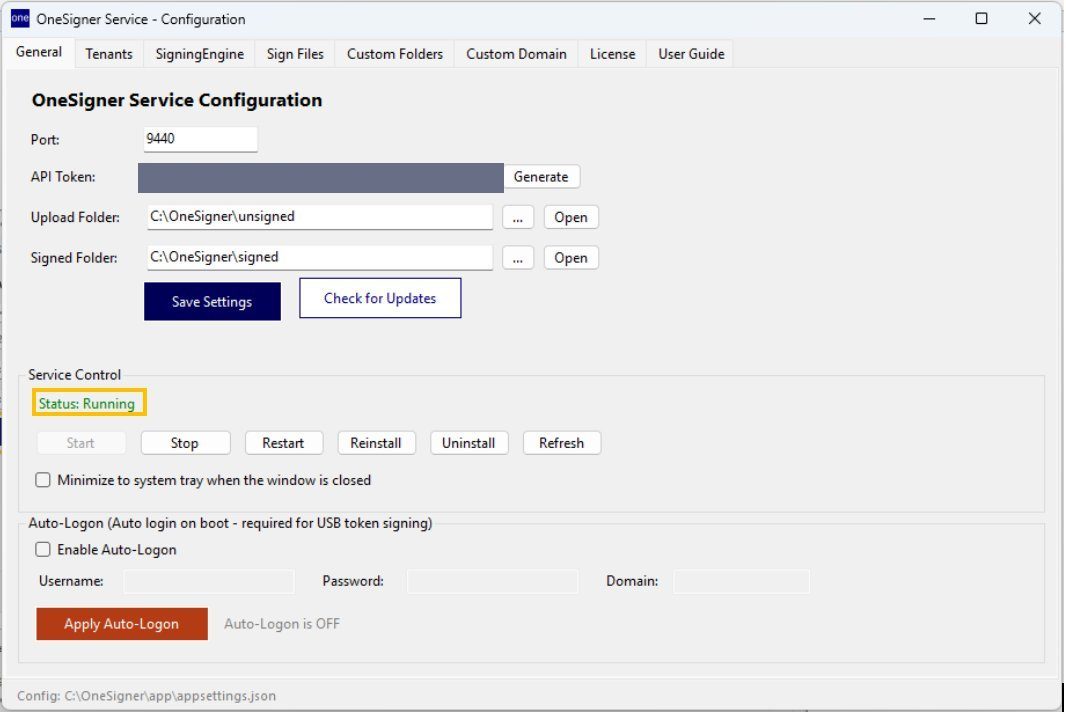Generate a new API token
Screen dimensions: 1066x712
point(541,176)
